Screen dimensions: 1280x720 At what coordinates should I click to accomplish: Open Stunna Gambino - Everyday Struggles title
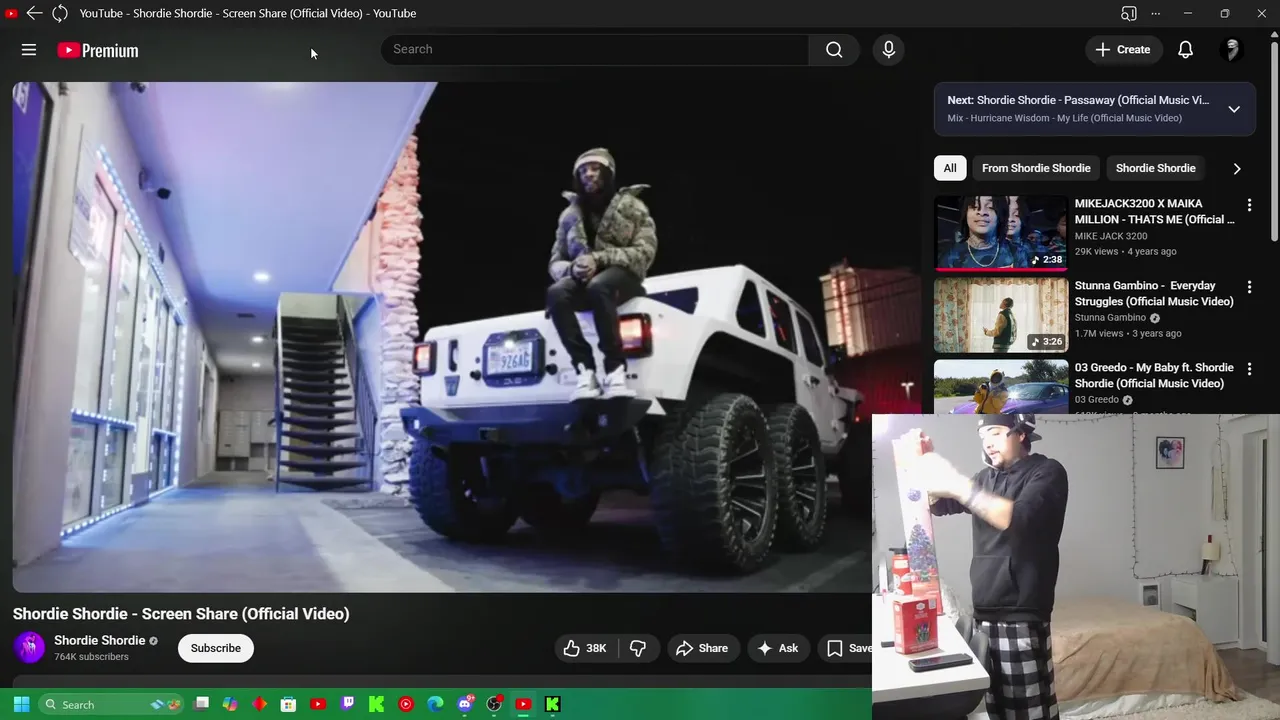1154,293
